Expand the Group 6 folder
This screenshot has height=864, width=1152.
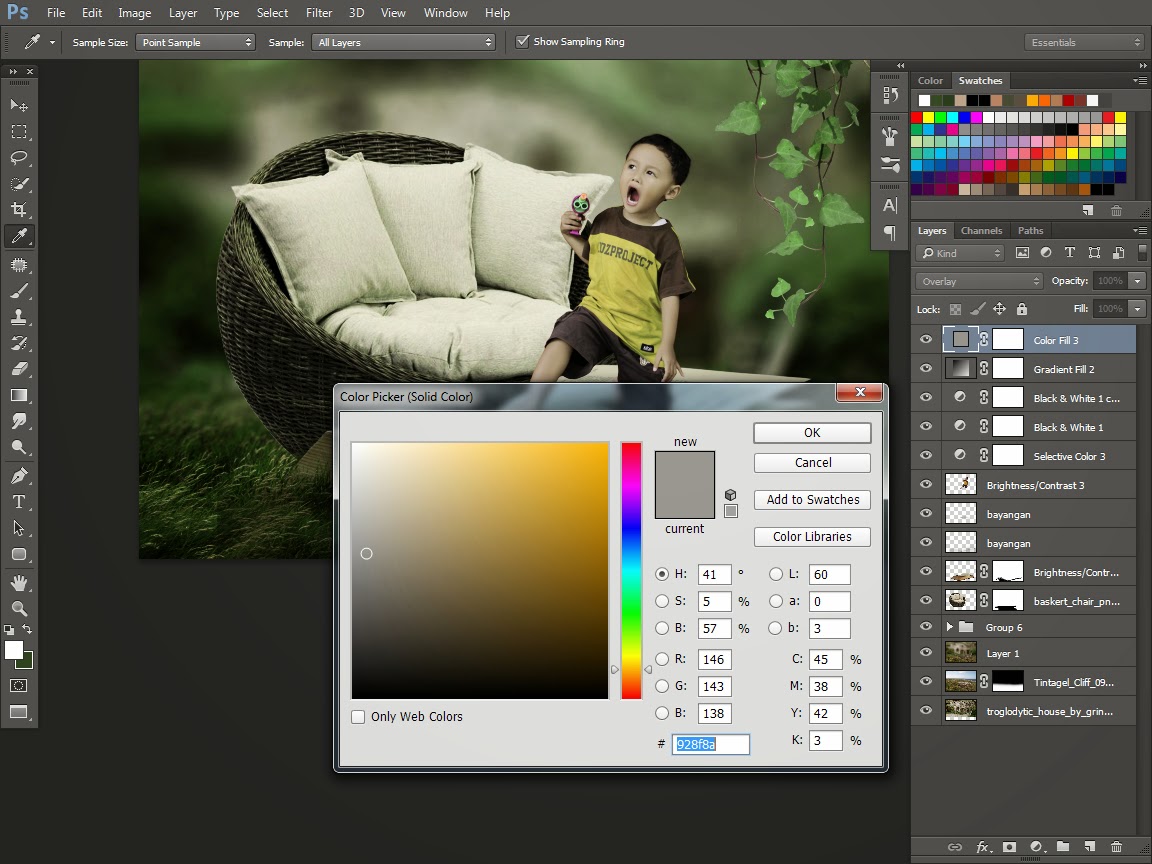pyautogui.click(x=950, y=627)
